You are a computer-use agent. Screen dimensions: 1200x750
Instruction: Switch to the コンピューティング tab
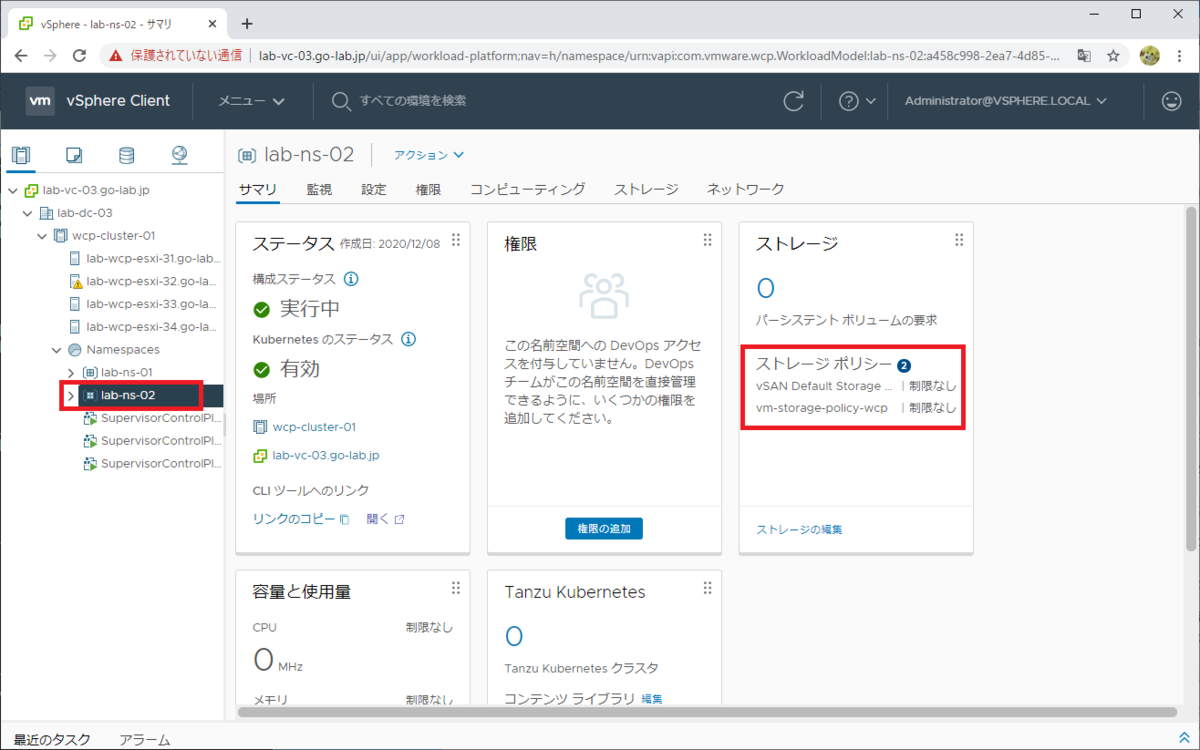click(528, 189)
